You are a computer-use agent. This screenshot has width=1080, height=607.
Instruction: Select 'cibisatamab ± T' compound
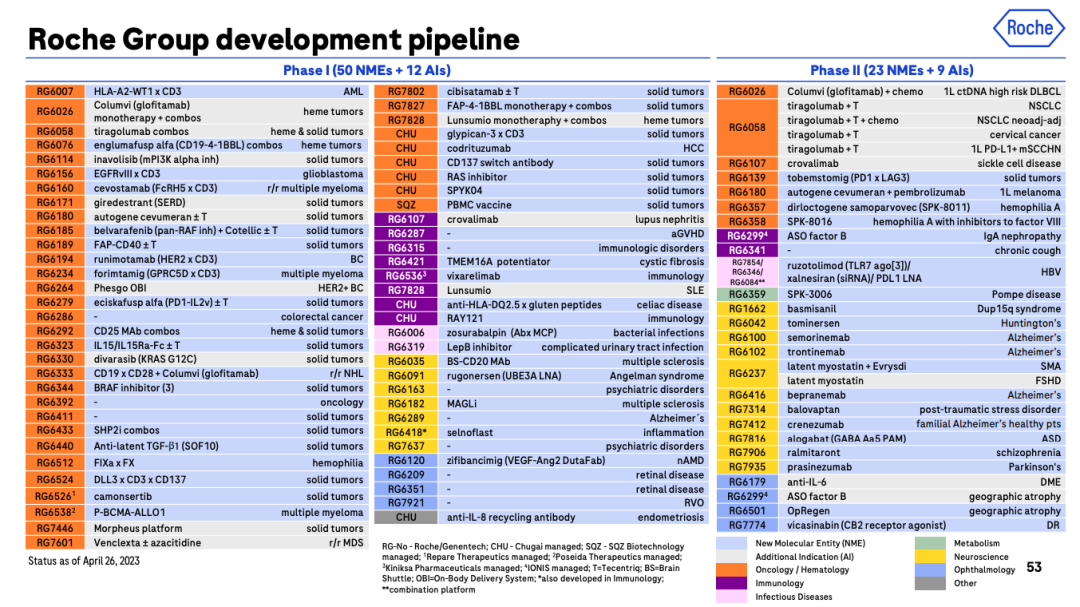483,92
